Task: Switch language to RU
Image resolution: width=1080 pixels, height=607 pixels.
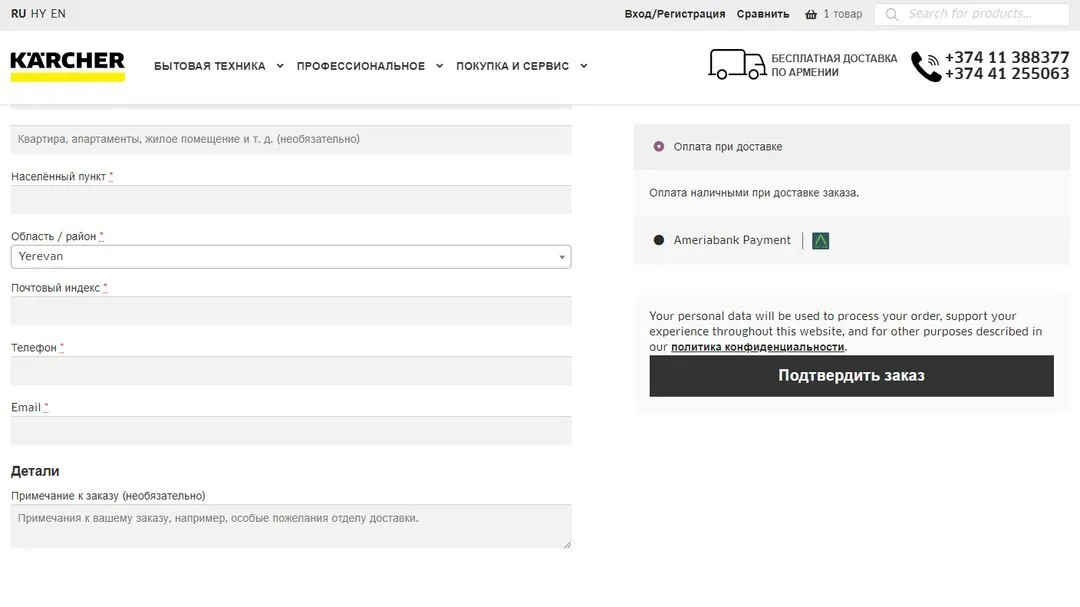Action: click(19, 14)
